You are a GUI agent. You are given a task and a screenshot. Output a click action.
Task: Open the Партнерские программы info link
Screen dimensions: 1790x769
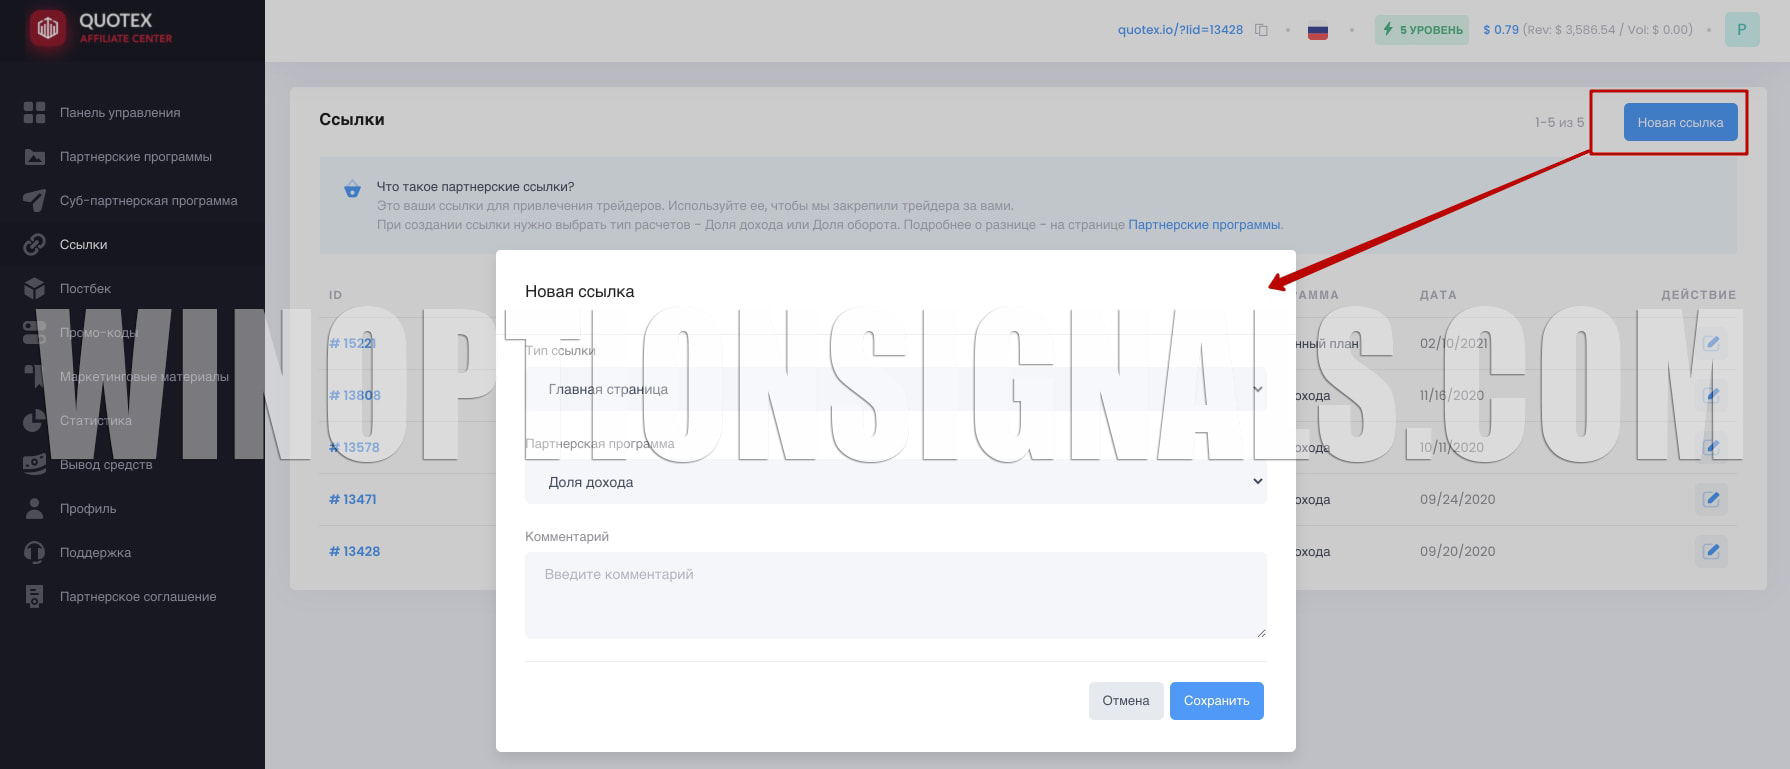[x=1204, y=225]
